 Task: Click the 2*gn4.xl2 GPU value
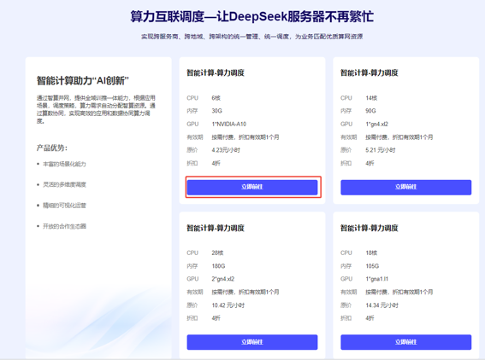223,279
